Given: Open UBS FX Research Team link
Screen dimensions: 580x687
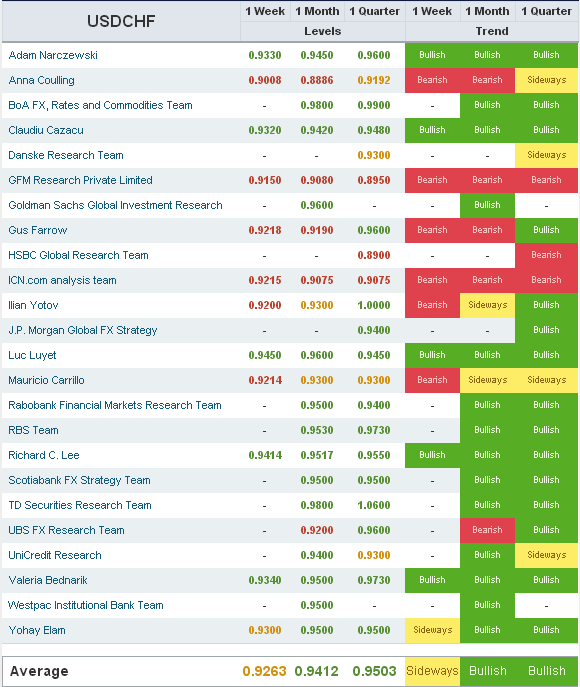Looking at the screenshot, I should (66, 530).
